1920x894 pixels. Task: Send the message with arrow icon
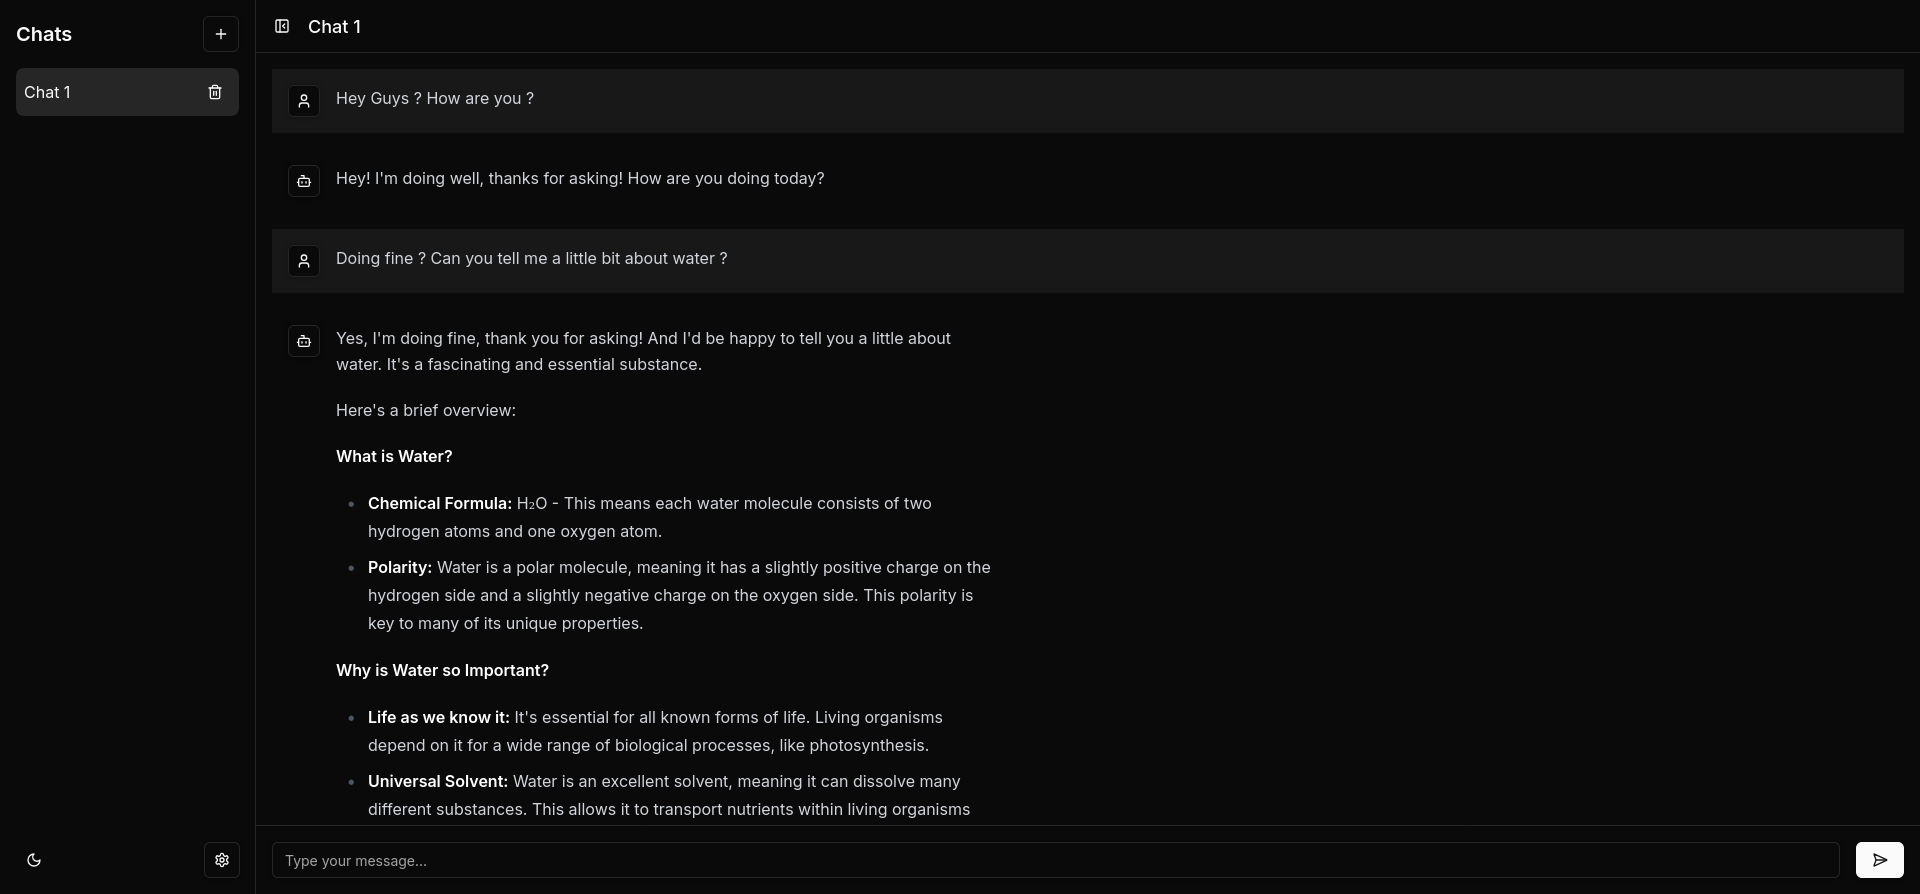point(1879,860)
